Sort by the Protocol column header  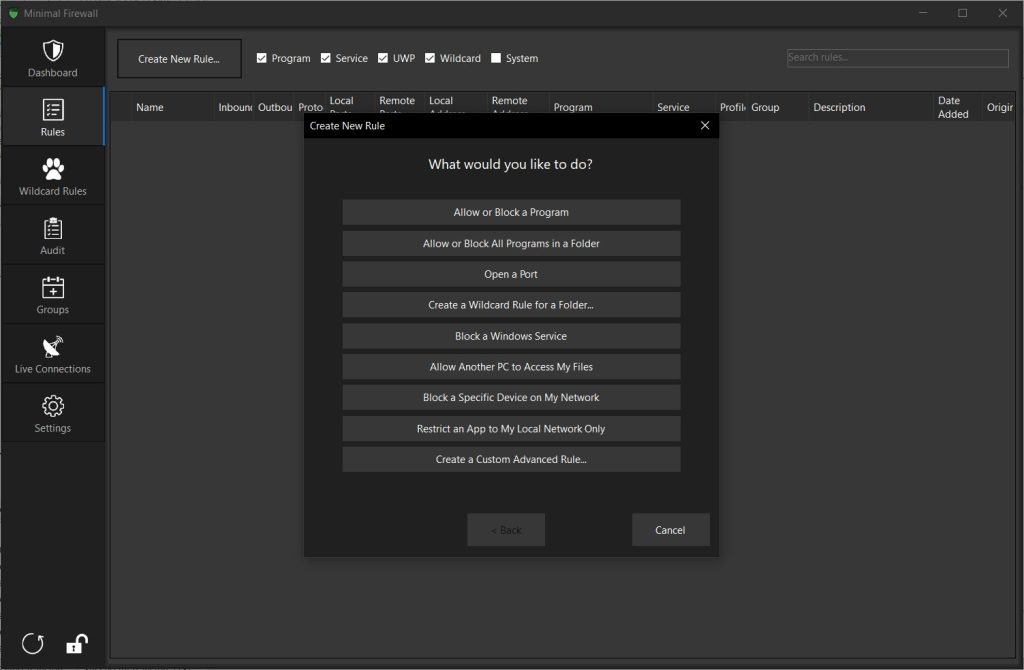click(310, 107)
